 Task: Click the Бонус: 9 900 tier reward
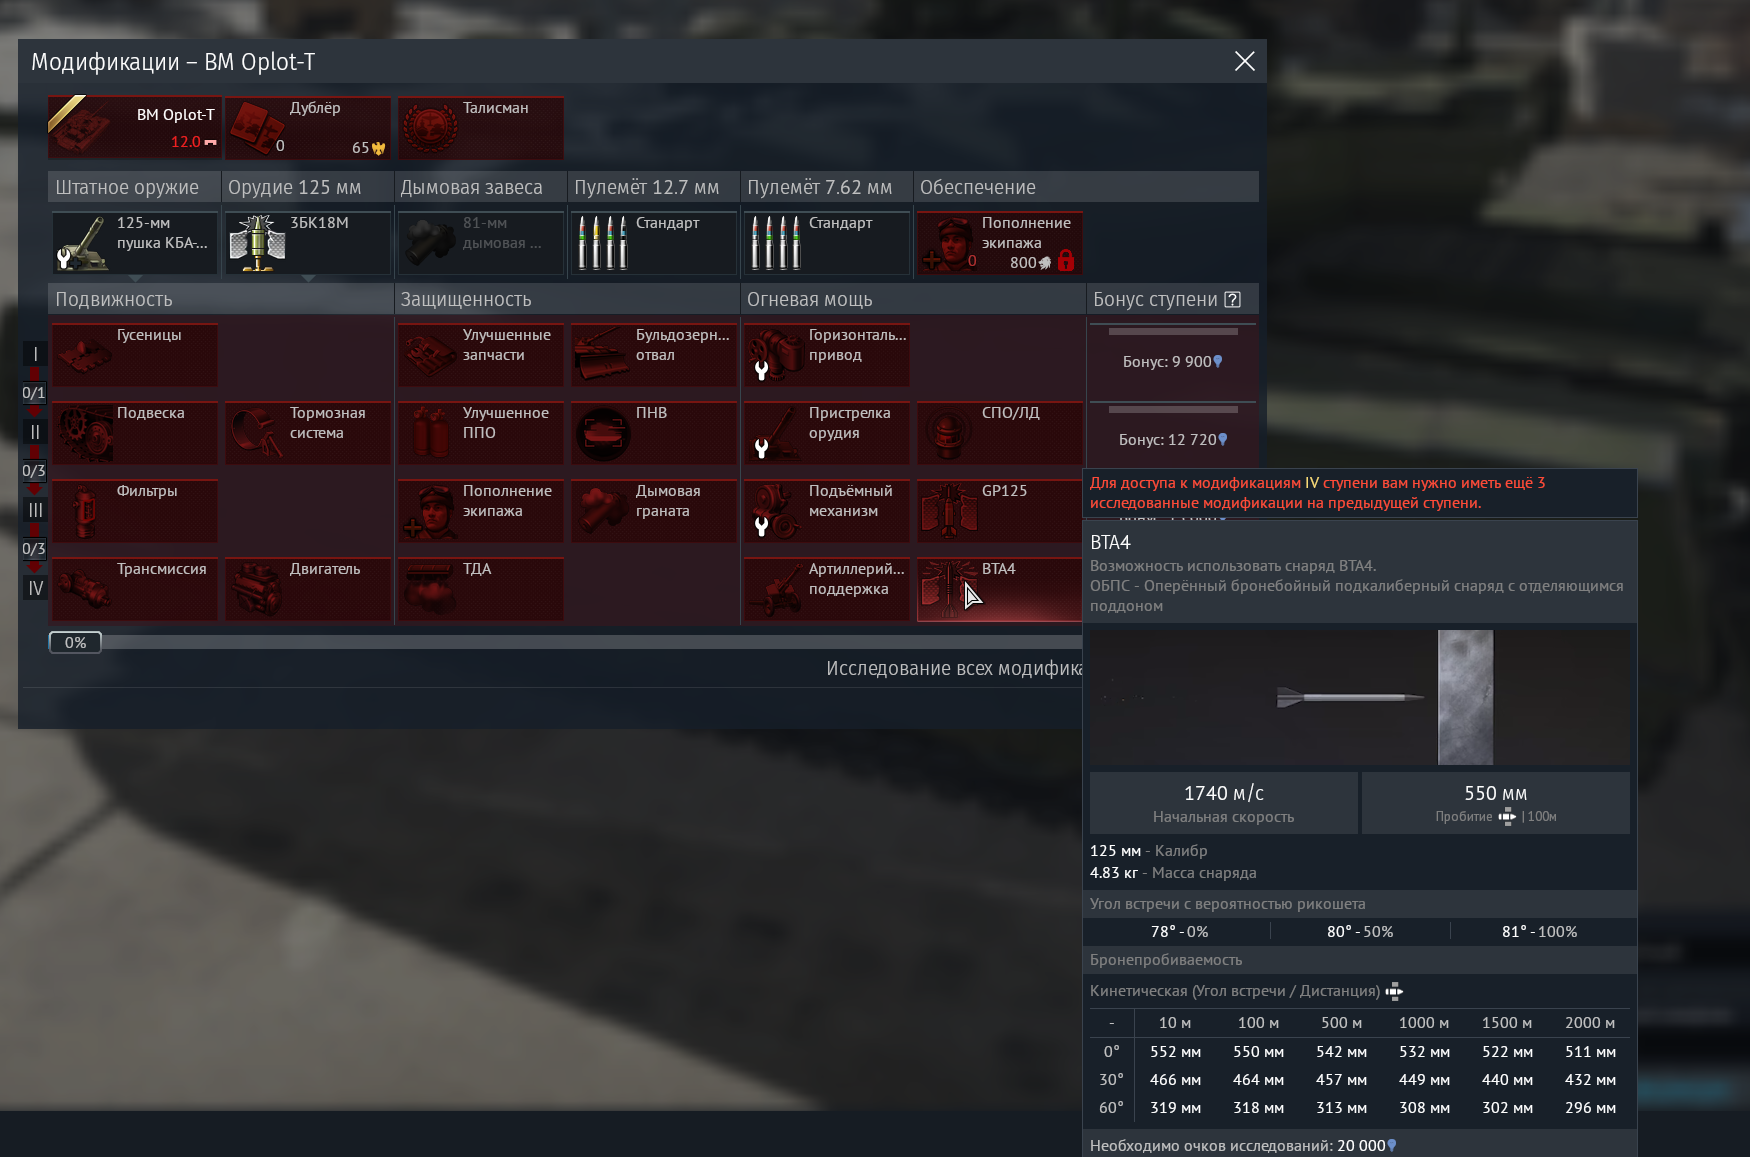[x=1173, y=361]
